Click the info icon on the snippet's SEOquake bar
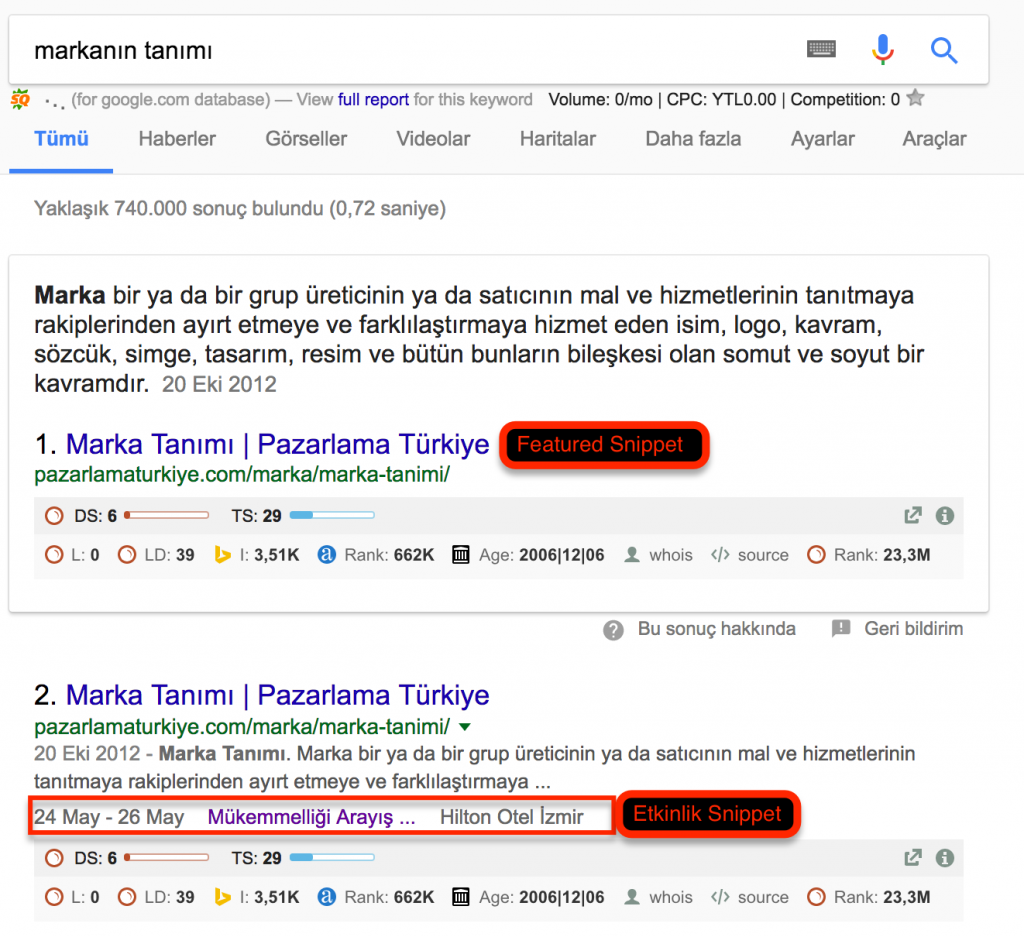Image resolution: width=1024 pixels, height=937 pixels. tap(945, 514)
